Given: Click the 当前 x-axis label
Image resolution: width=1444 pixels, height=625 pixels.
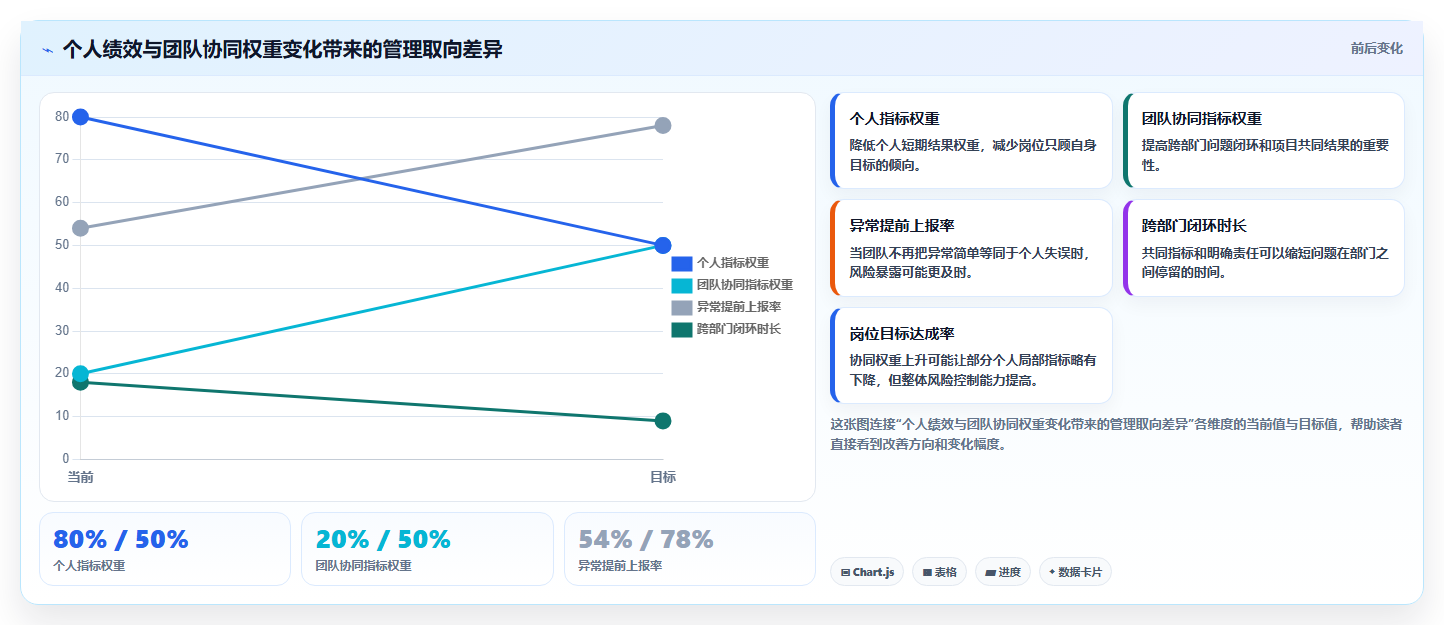Looking at the screenshot, I should point(81,477).
